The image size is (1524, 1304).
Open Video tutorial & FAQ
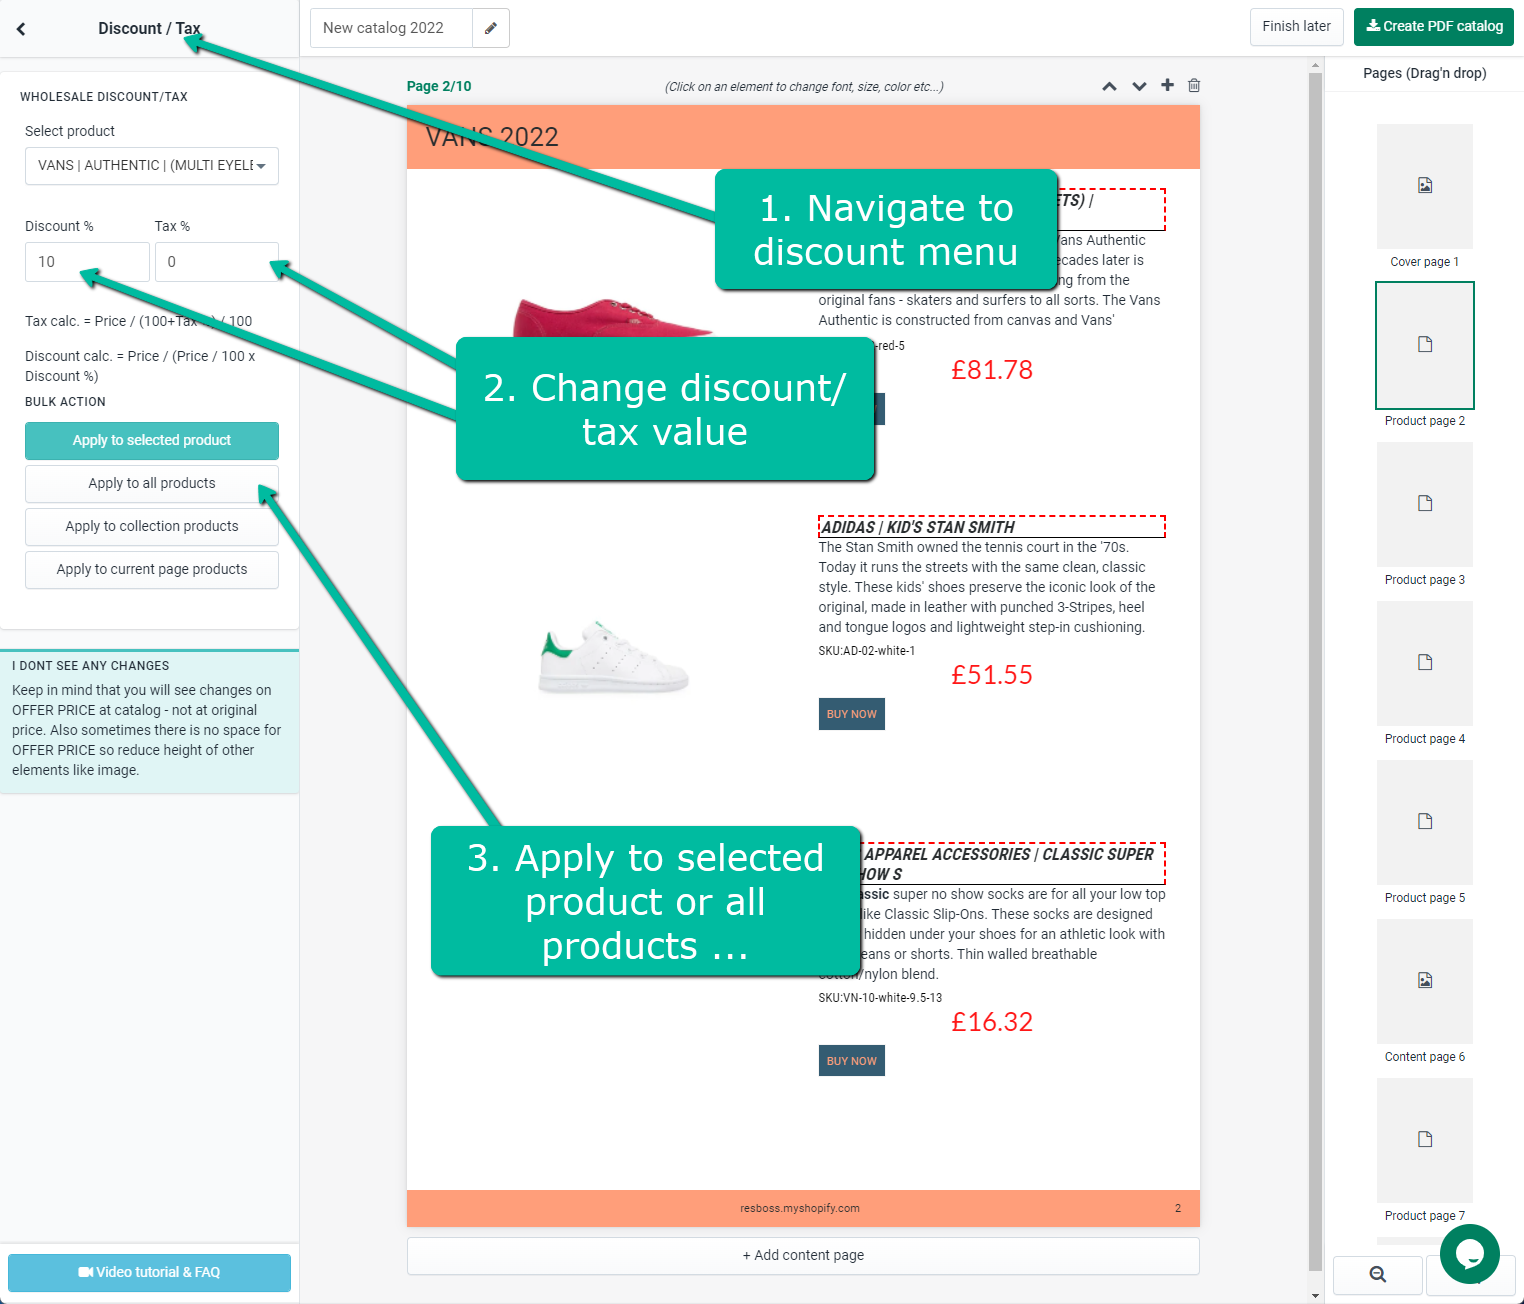149,1273
